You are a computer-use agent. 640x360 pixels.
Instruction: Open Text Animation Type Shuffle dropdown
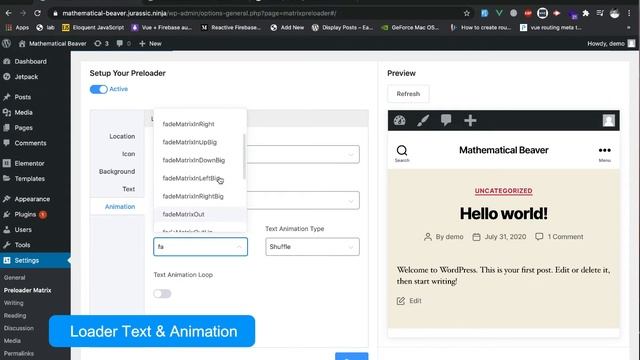pyautogui.click(x=312, y=247)
